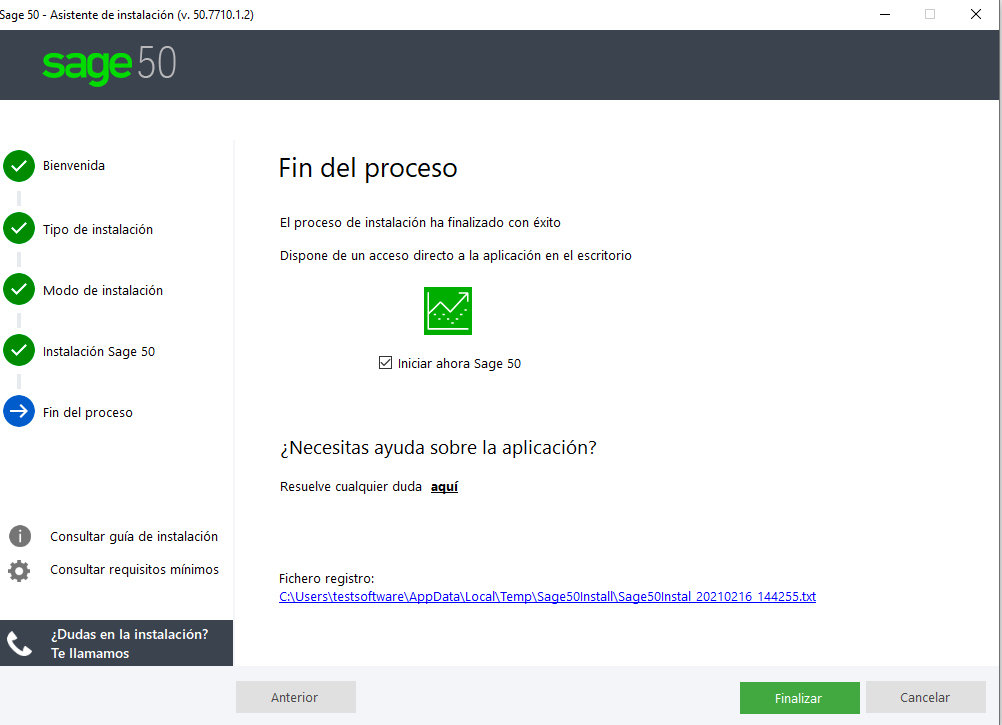
Task: Select the Modo de instalación step label
Action: [x=103, y=291]
